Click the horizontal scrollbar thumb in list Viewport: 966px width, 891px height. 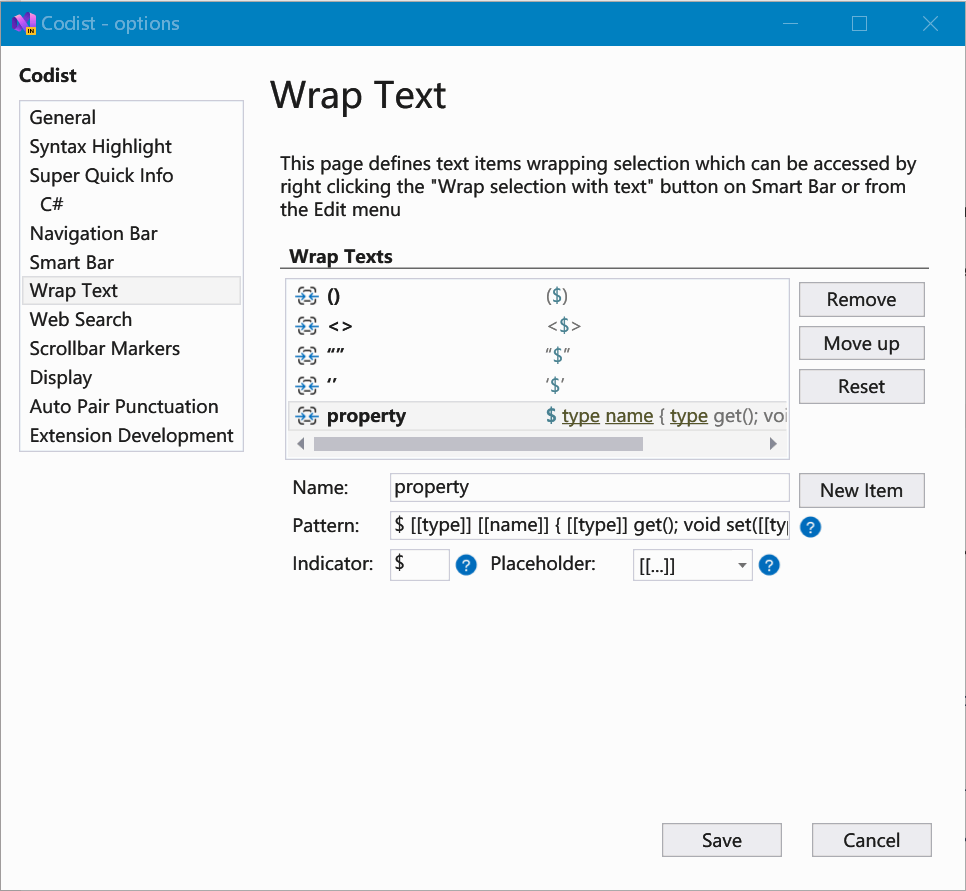click(x=478, y=444)
